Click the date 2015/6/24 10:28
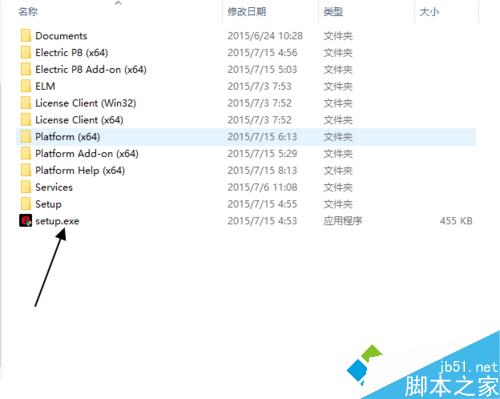Image resolution: width=500 pixels, height=399 pixels. (265, 36)
